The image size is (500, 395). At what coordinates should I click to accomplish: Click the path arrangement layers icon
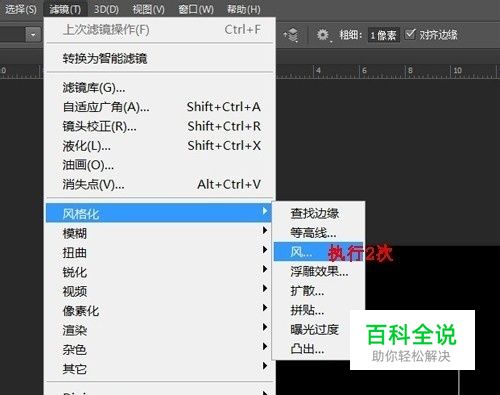click(291, 35)
